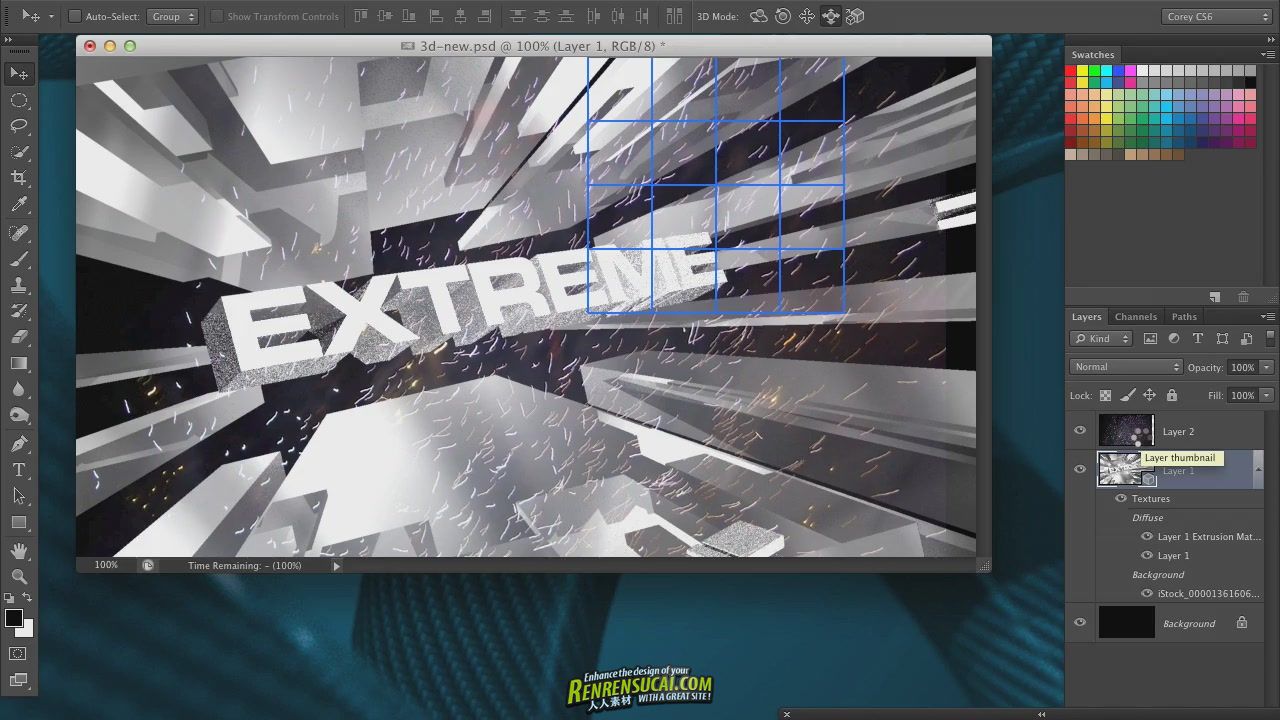The height and width of the screenshot is (720, 1280).
Task: Click the Roll 3D Object mode icon
Action: pyautogui.click(x=783, y=16)
